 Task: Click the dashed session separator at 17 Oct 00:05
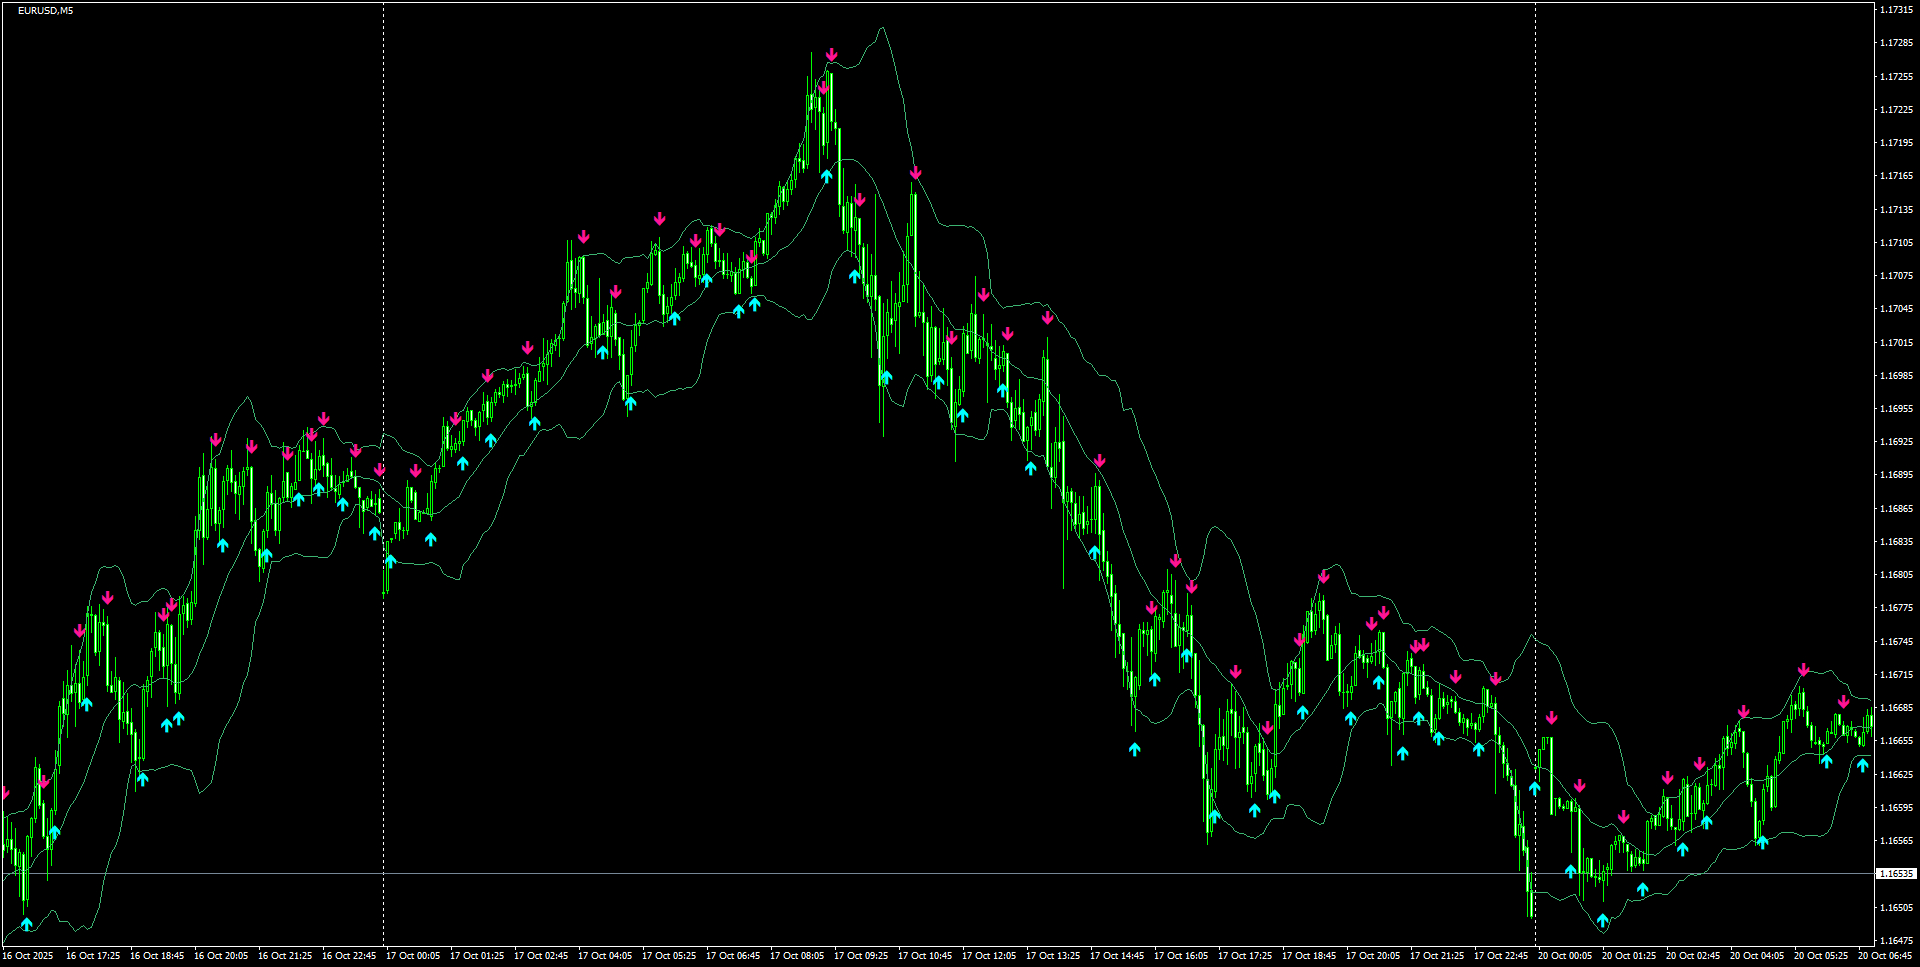coord(383,480)
